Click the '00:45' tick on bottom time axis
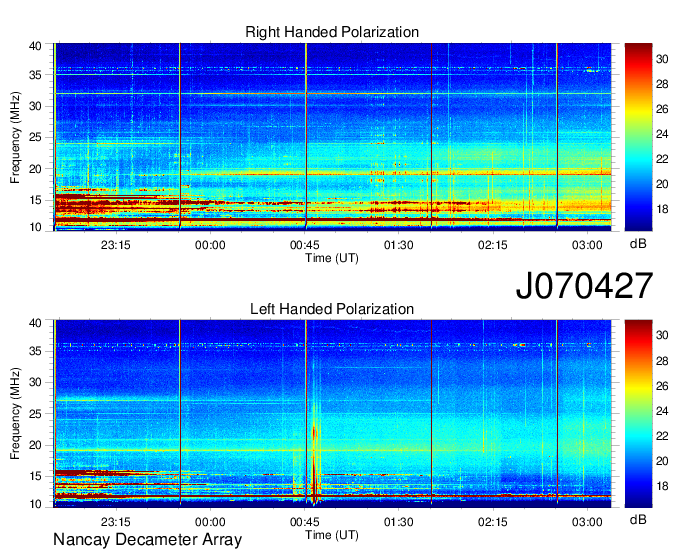The height and width of the screenshot is (552, 680). click(x=304, y=522)
